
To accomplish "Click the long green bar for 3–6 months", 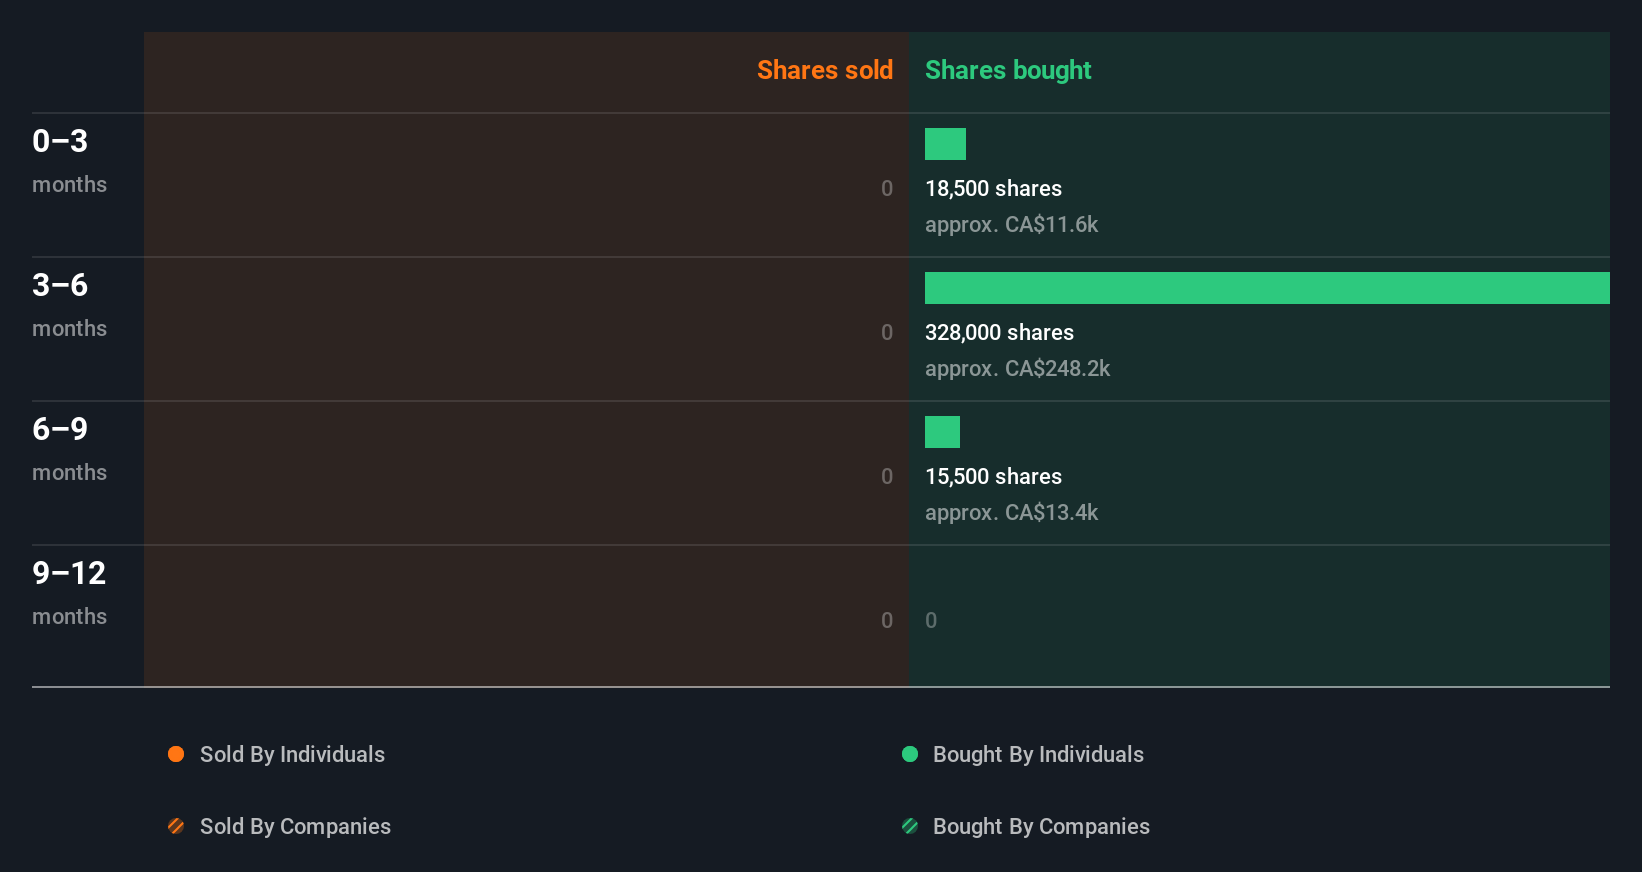I will tap(1267, 288).
